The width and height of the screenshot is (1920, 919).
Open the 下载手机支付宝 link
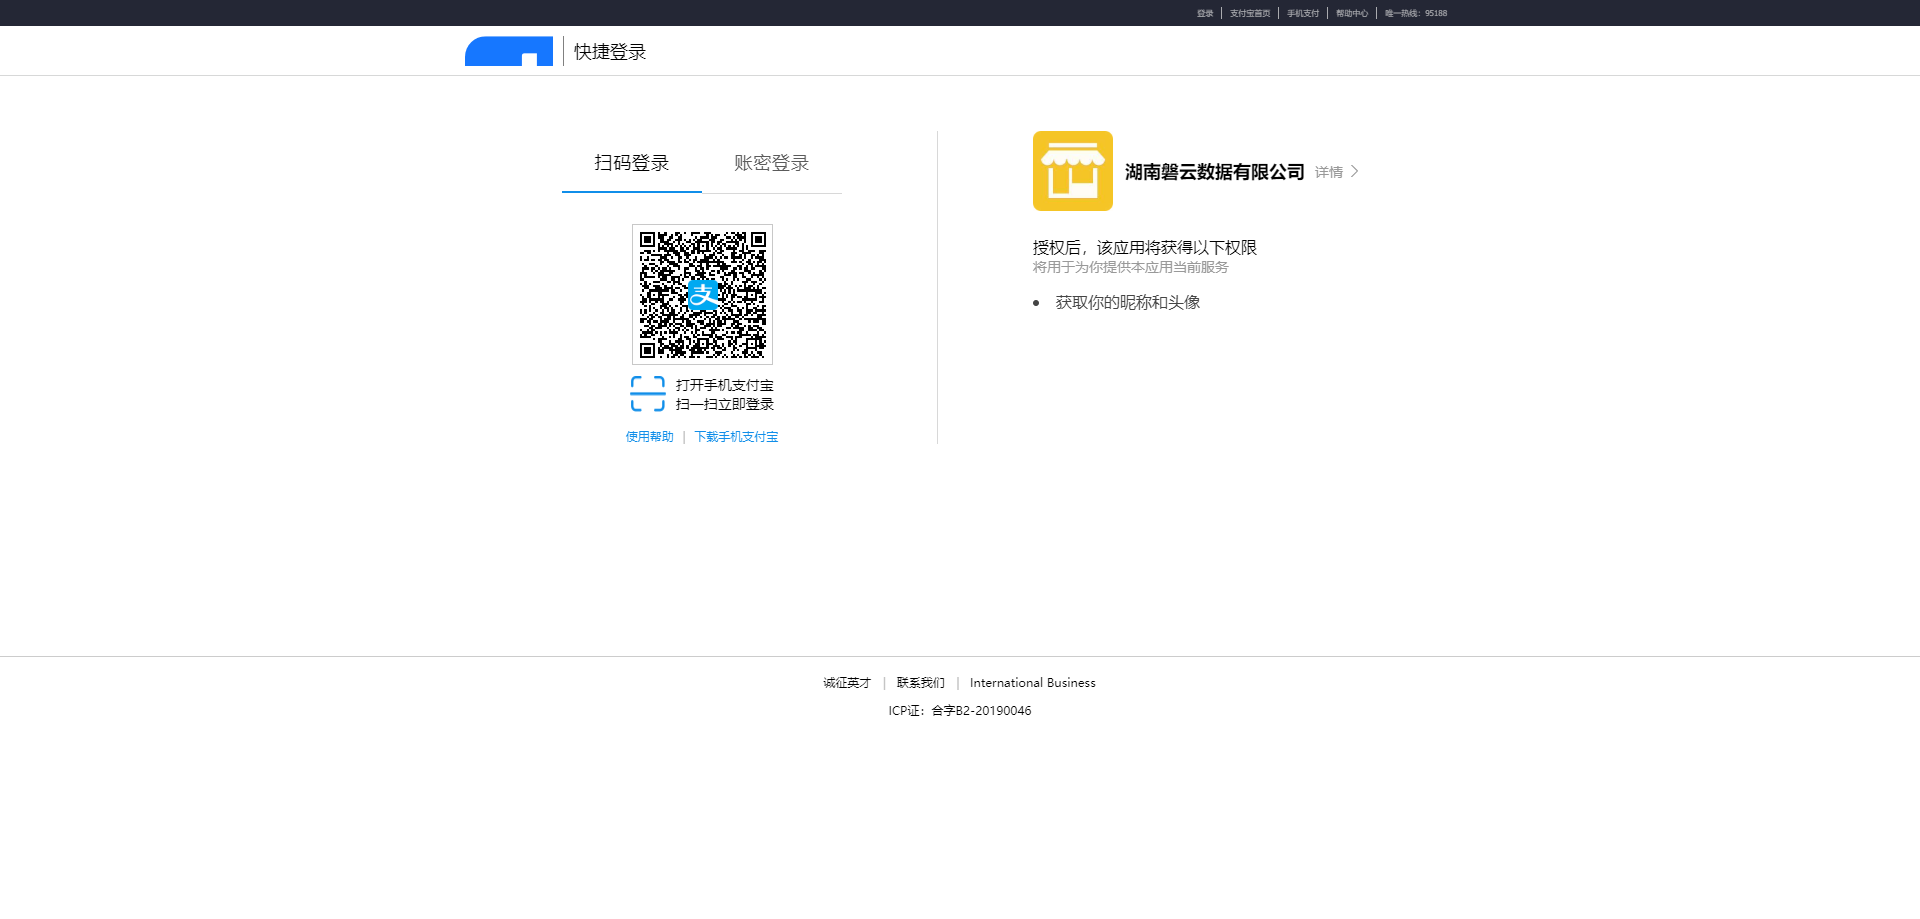tap(737, 437)
